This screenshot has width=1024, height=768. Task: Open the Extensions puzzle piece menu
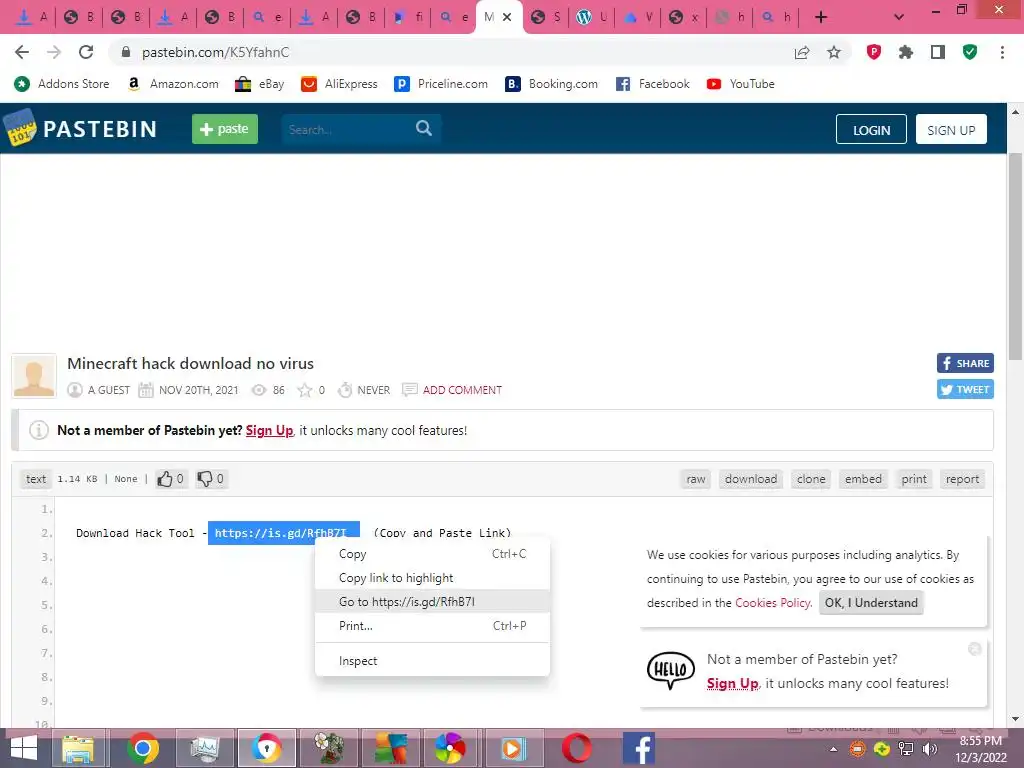[x=906, y=52]
